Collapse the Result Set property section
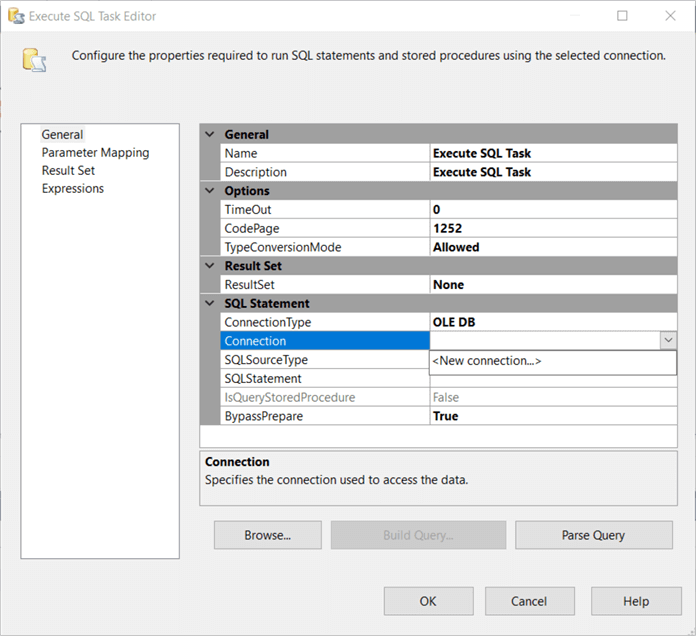Viewport: 696px width, 636px height. pyautogui.click(x=210, y=267)
